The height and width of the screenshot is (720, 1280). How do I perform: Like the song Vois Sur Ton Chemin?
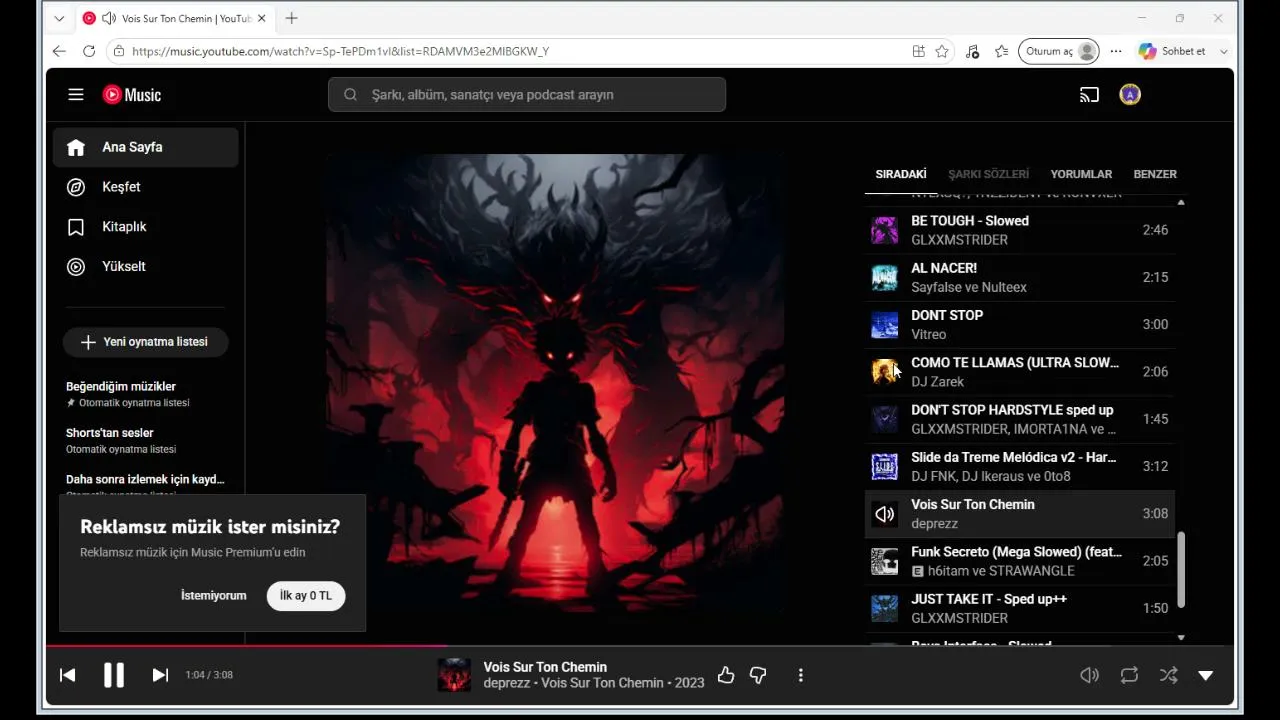tap(726, 676)
